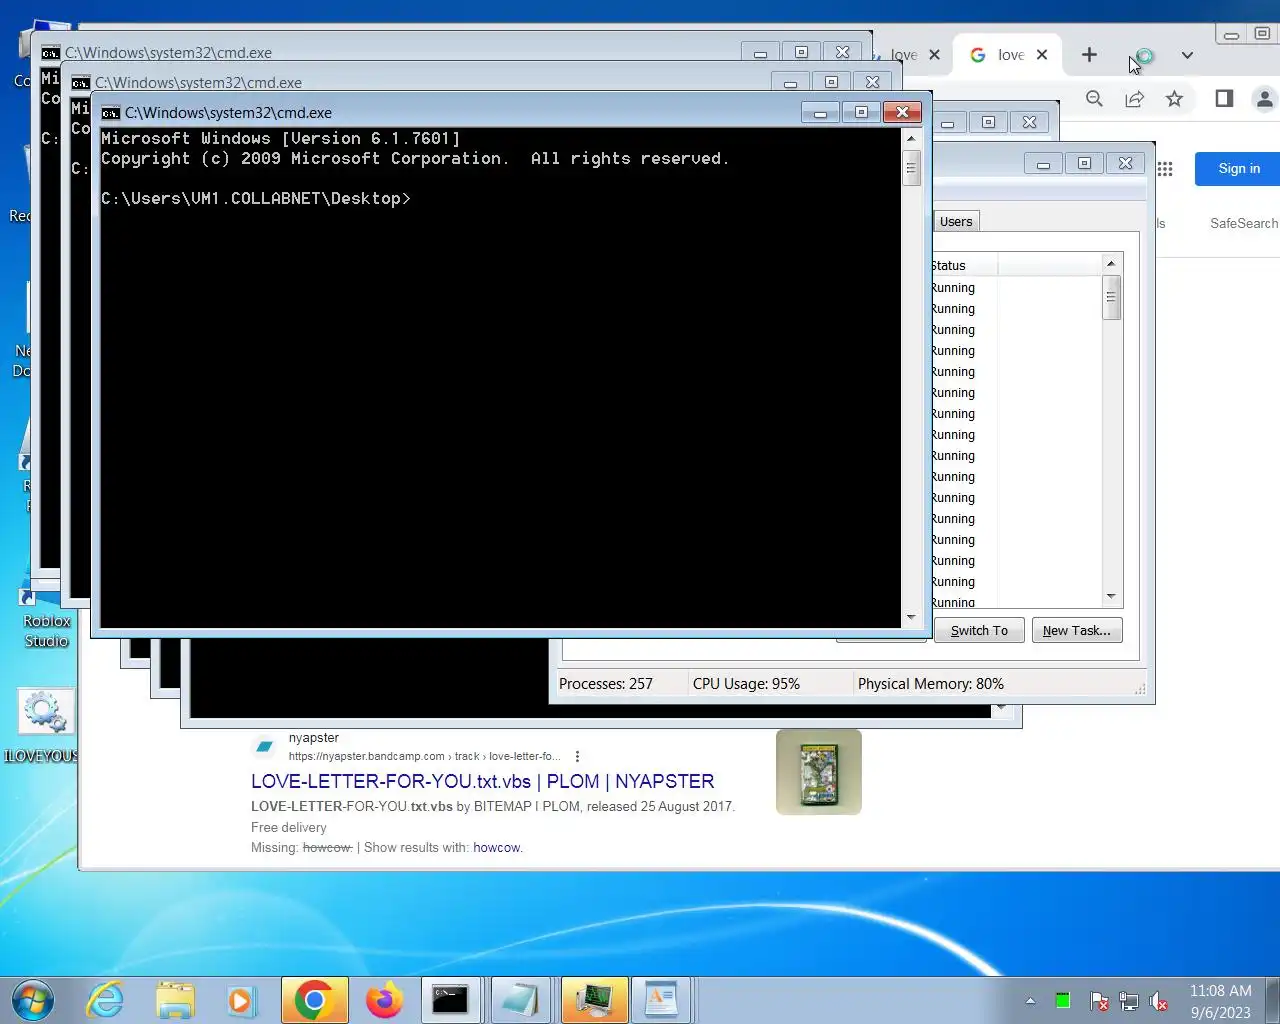Launch Internet Explorer from the taskbar

105,1000
